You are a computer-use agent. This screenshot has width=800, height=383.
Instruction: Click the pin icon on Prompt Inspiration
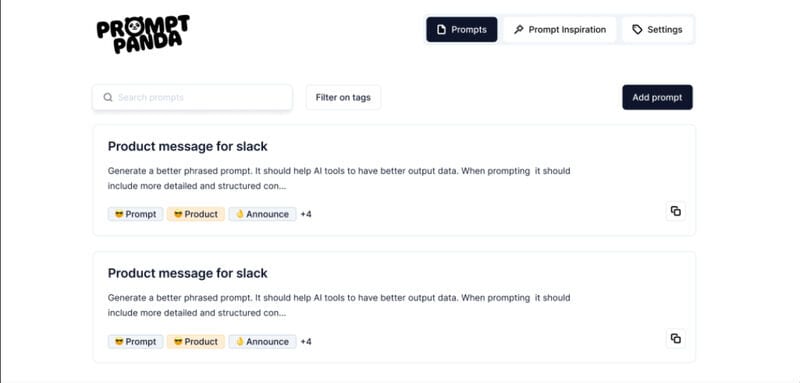pyautogui.click(x=518, y=30)
